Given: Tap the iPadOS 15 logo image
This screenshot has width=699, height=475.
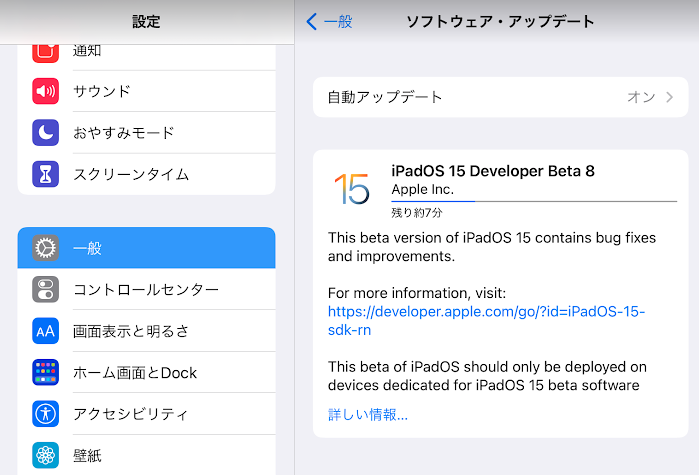Looking at the screenshot, I should pyautogui.click(x=352, y=189).
